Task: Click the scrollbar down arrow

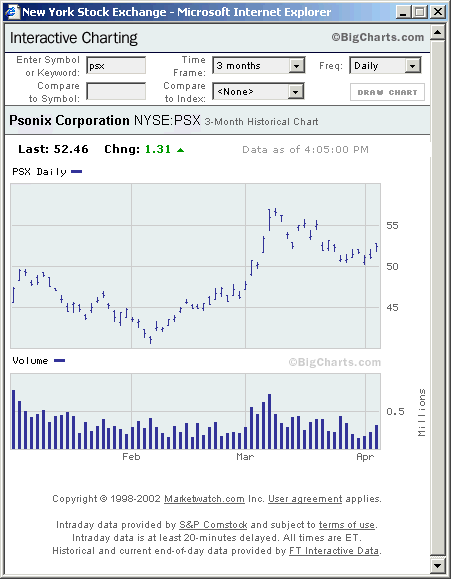Action: pos(438,565)
